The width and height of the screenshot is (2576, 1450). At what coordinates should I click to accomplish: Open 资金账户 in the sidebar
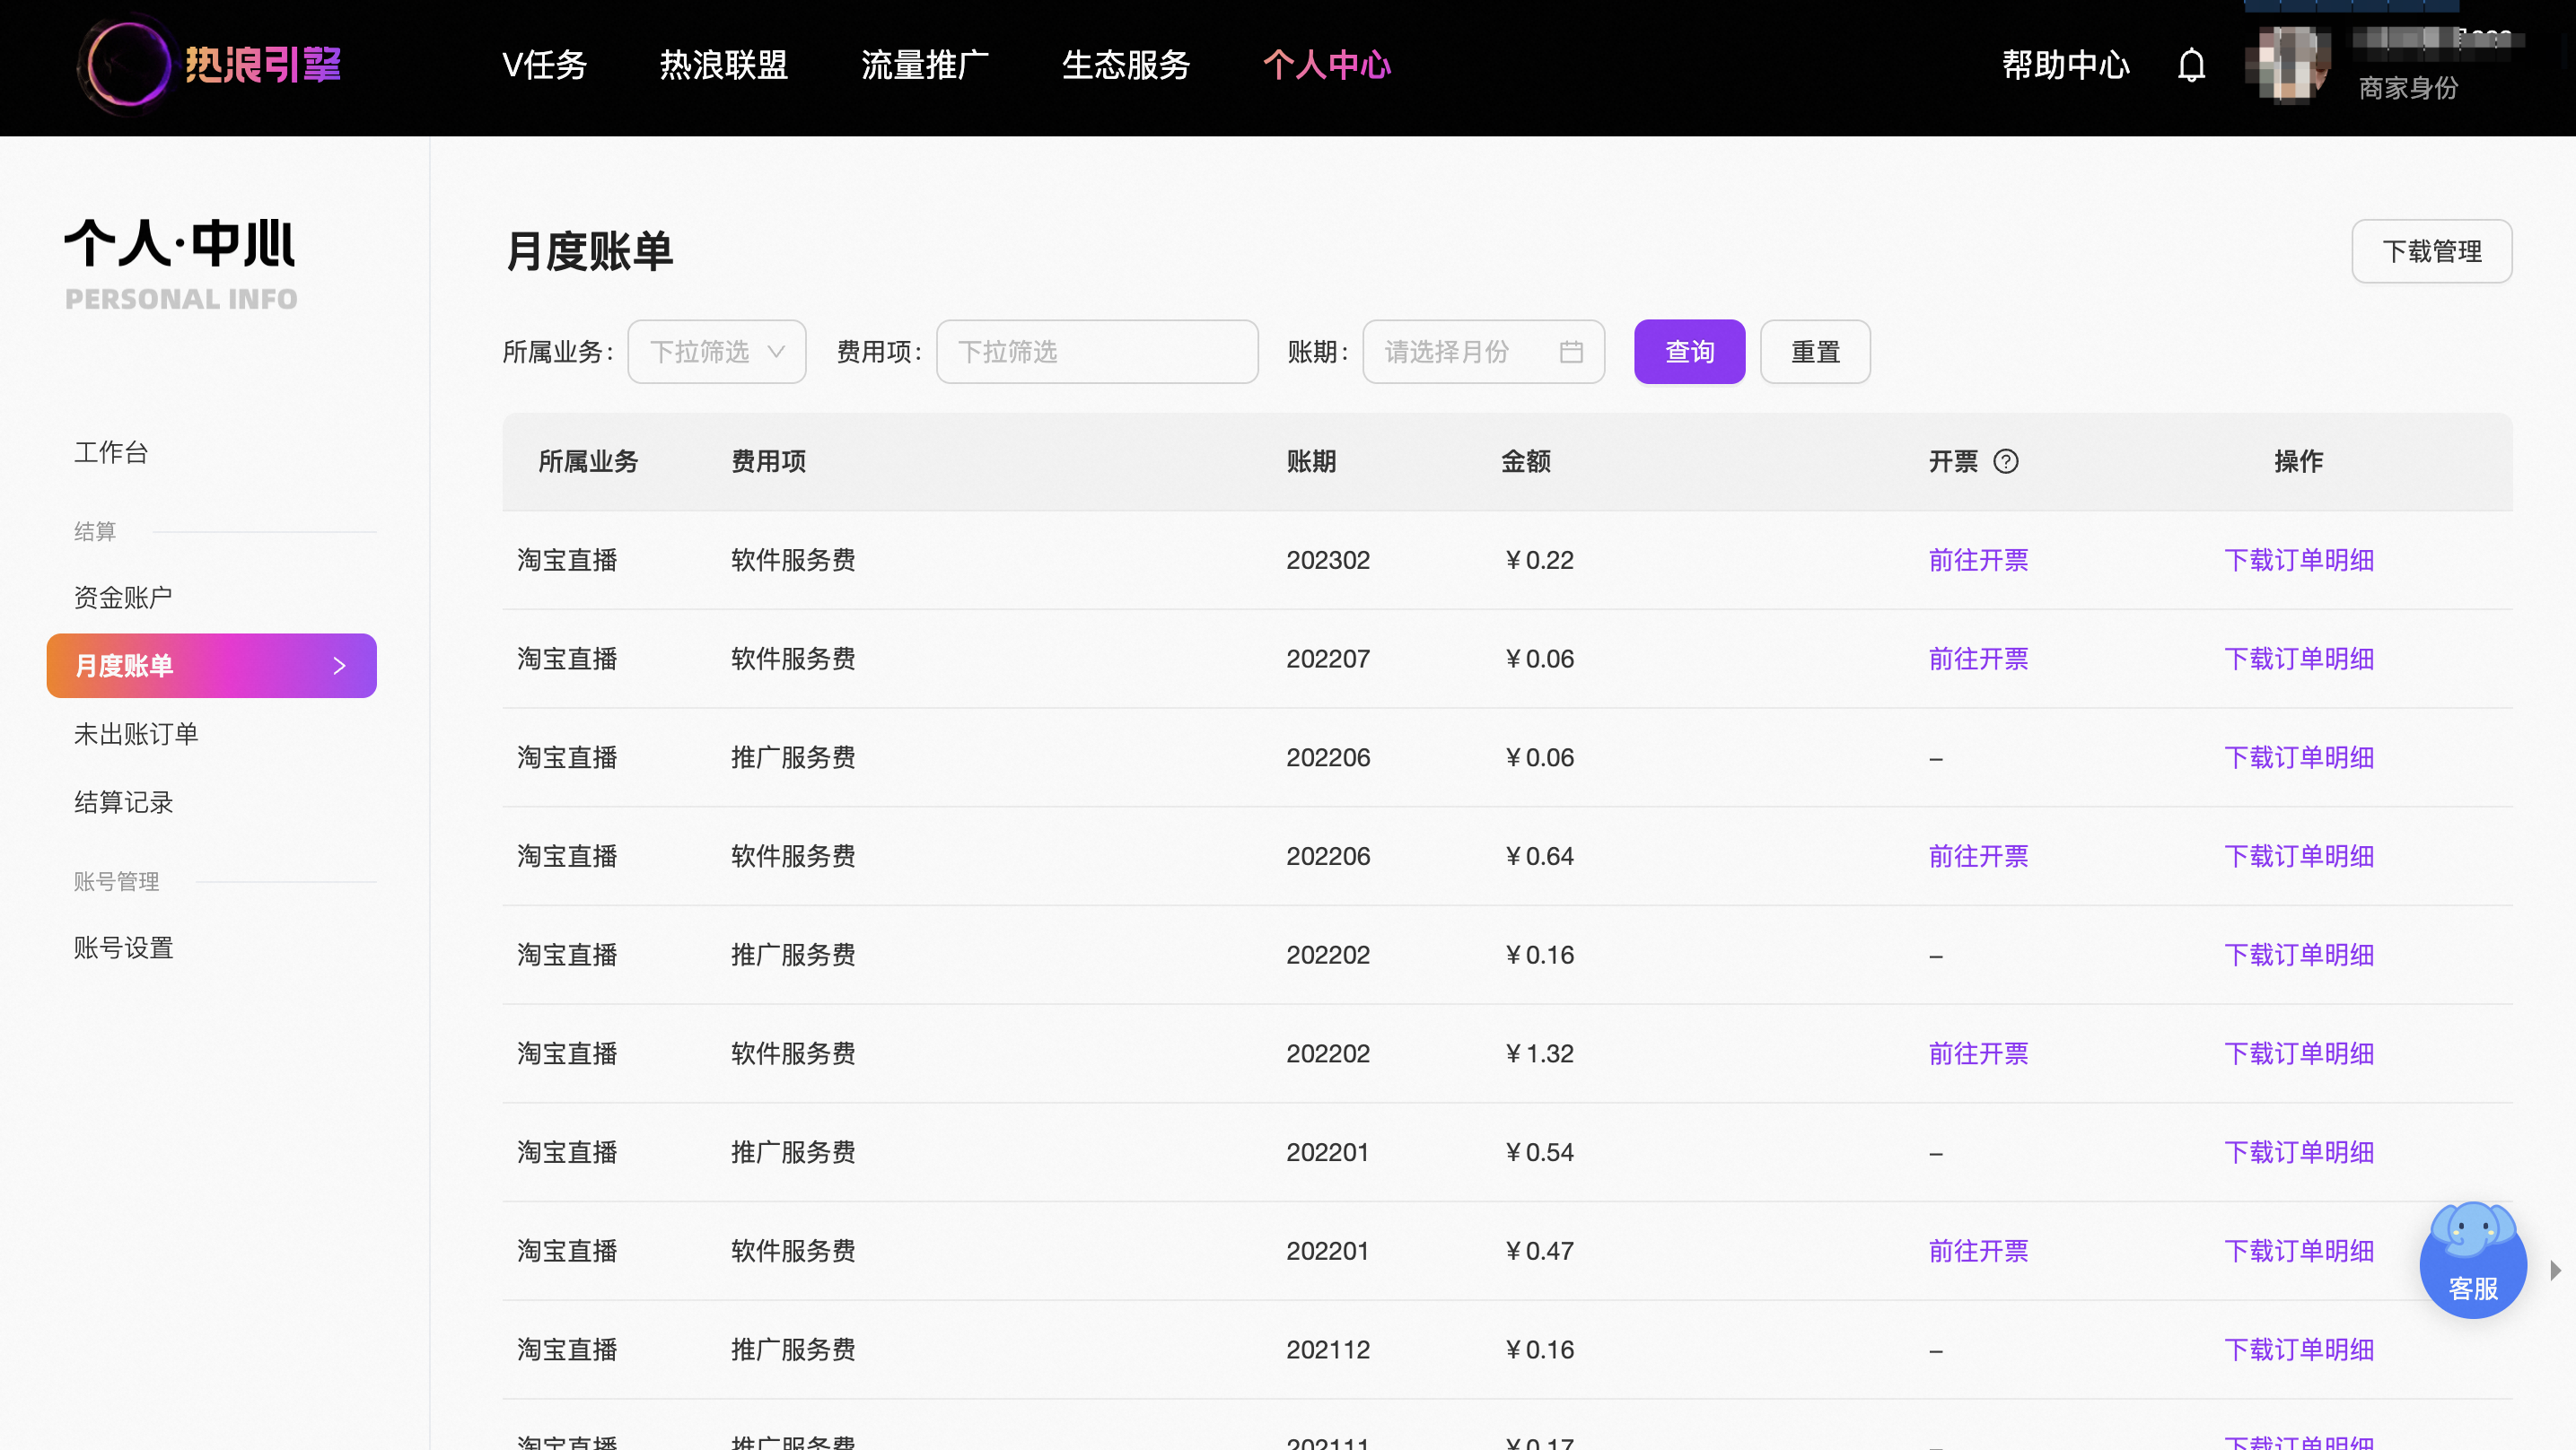tap(123, 597)
